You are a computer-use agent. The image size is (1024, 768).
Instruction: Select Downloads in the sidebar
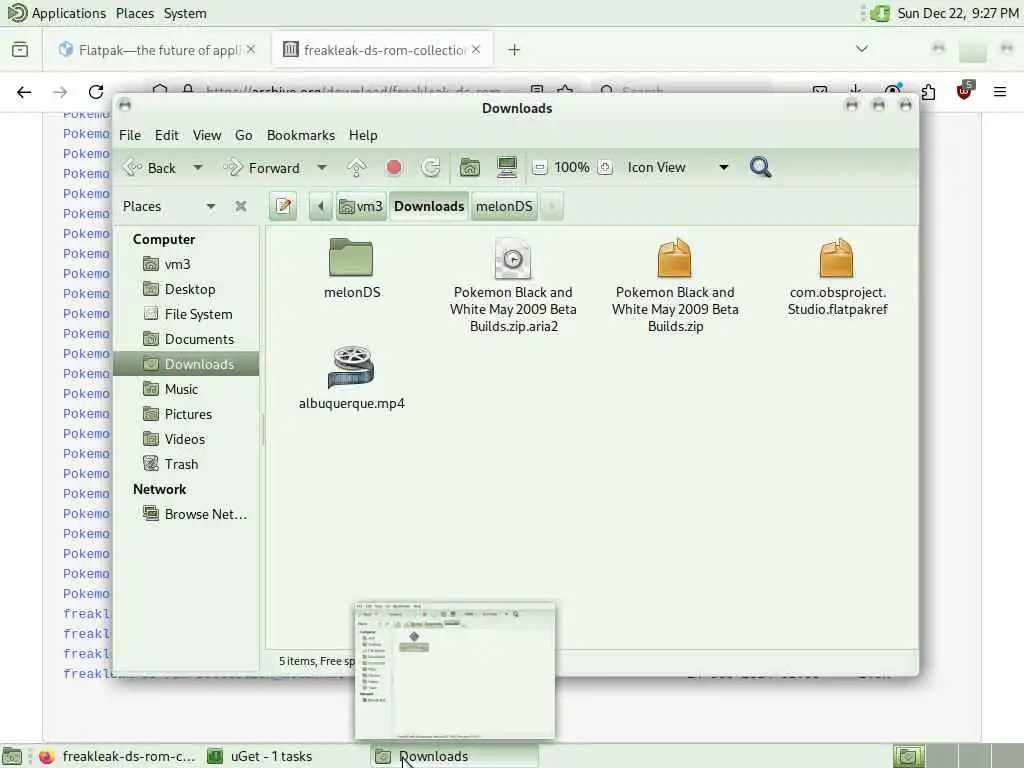[187, 364]
